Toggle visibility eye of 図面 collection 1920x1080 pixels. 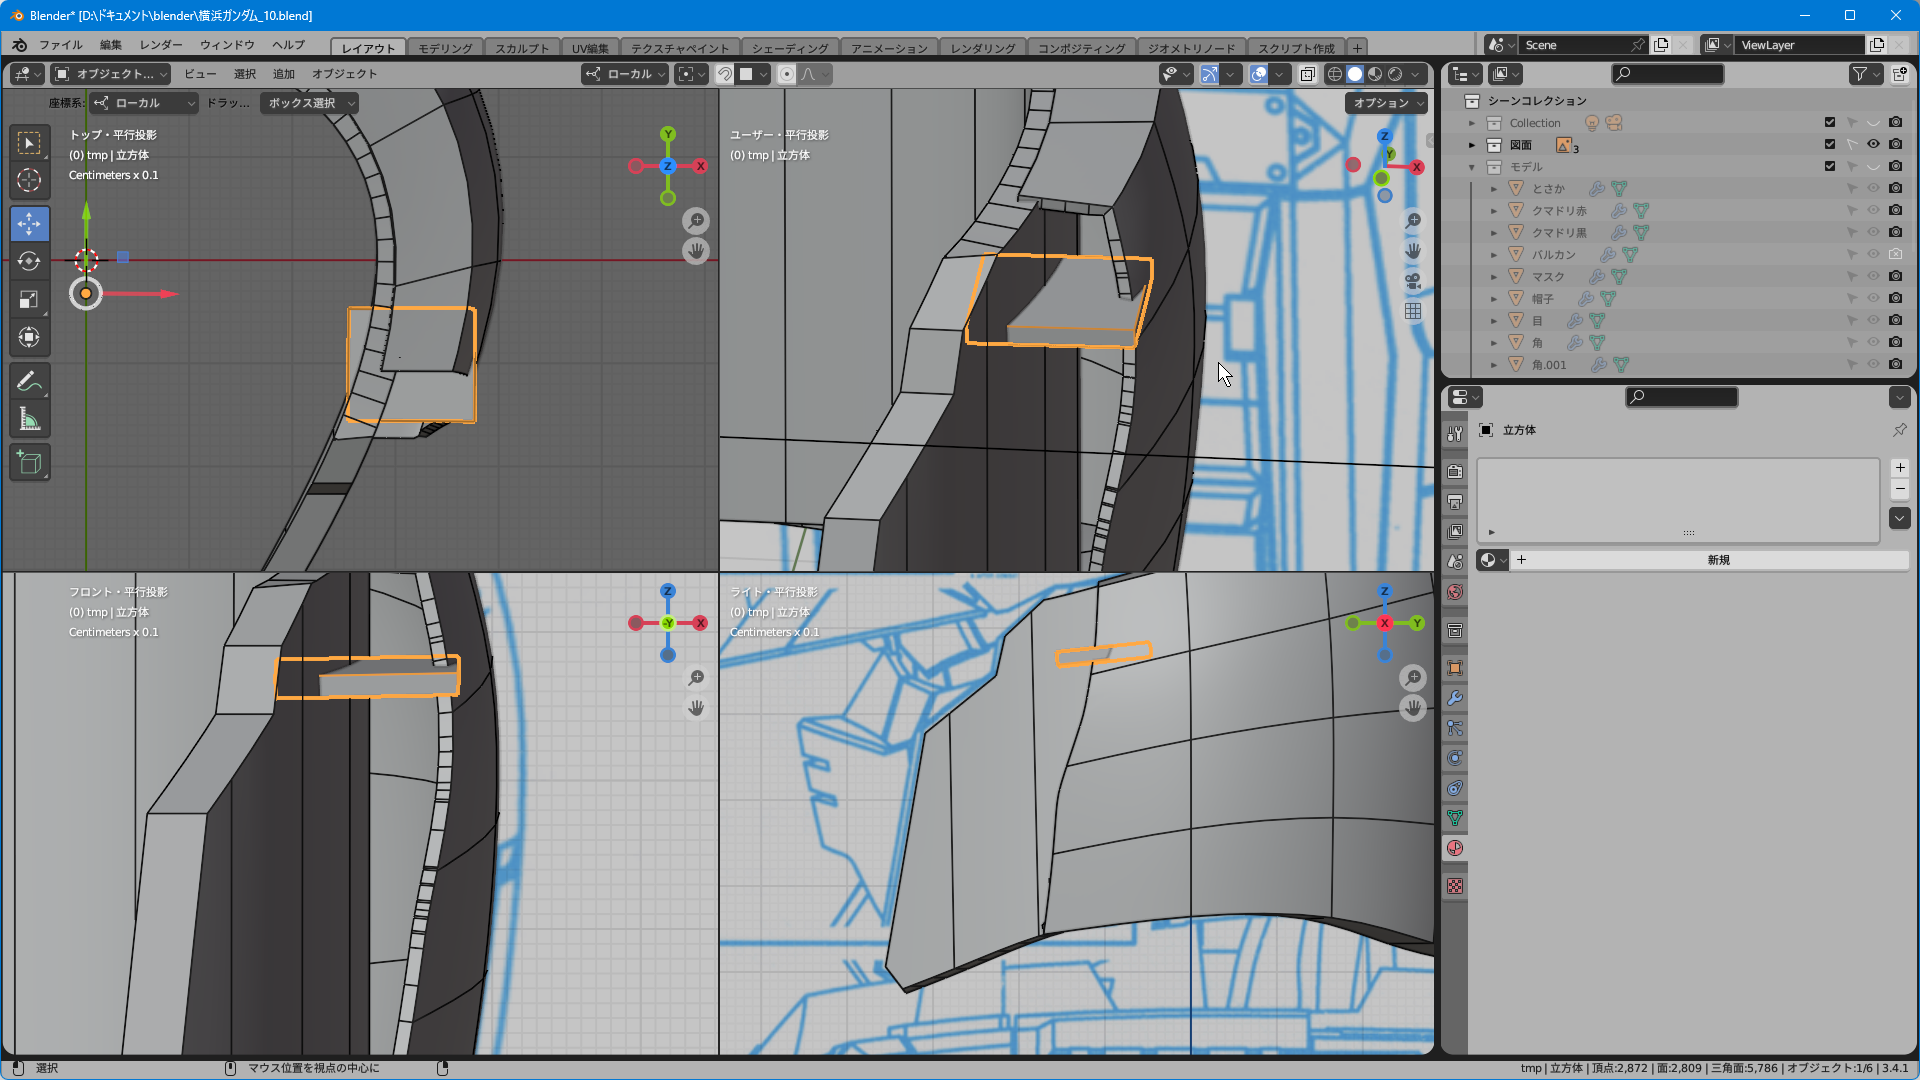(x=1873, y=144)
